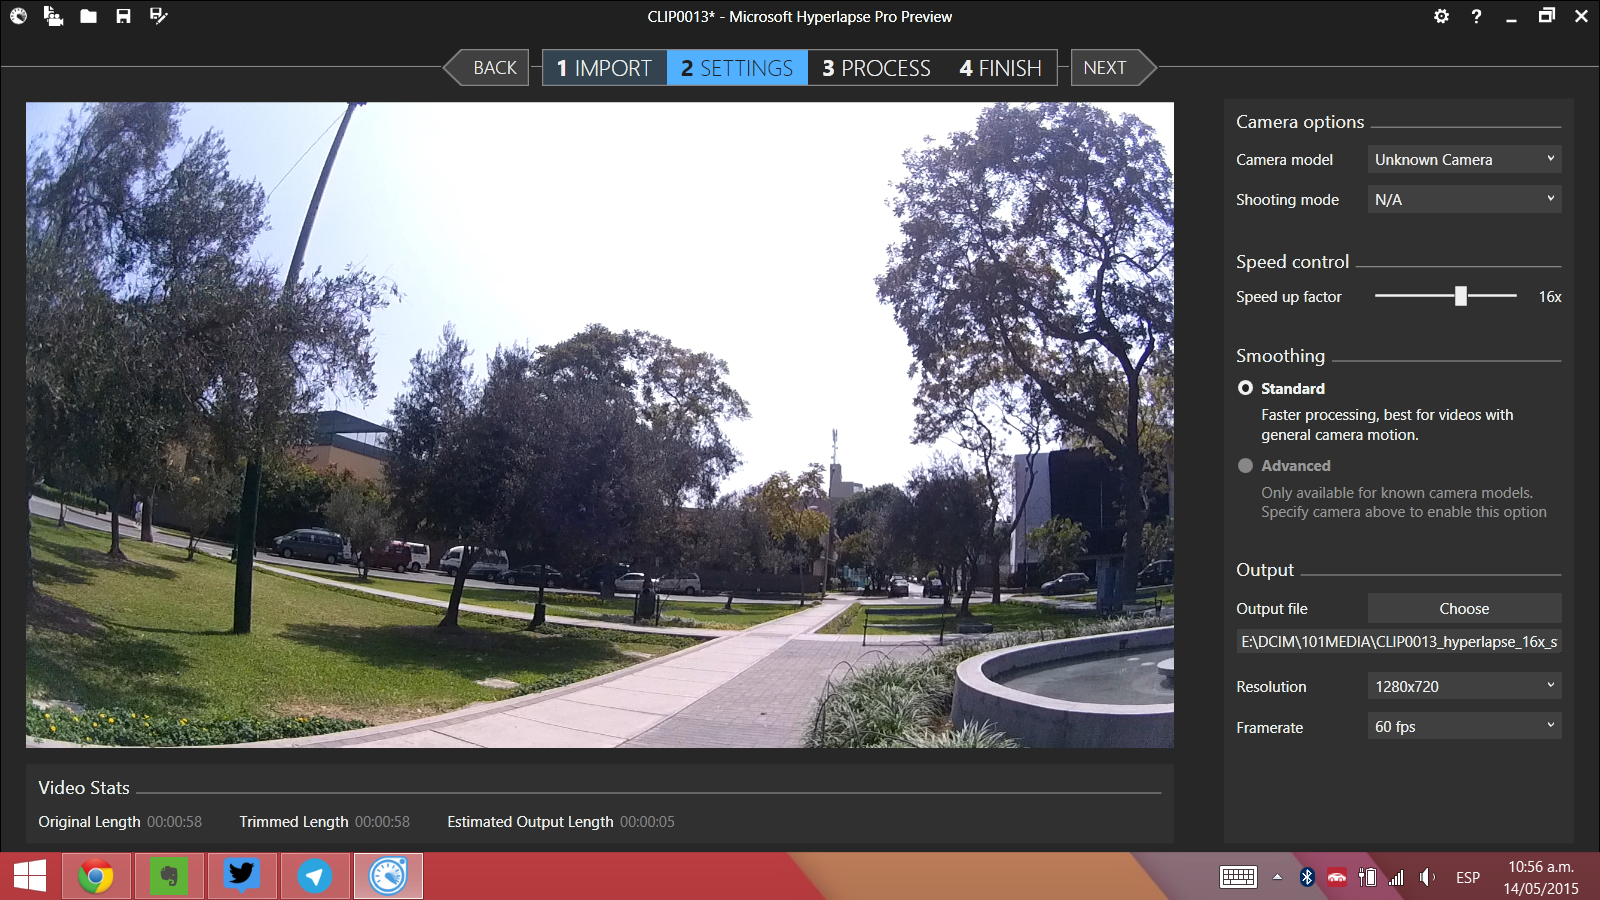This screenshot has width=1600, height=900.
Task: Open project using the folder icon
Action: [88, 16]
